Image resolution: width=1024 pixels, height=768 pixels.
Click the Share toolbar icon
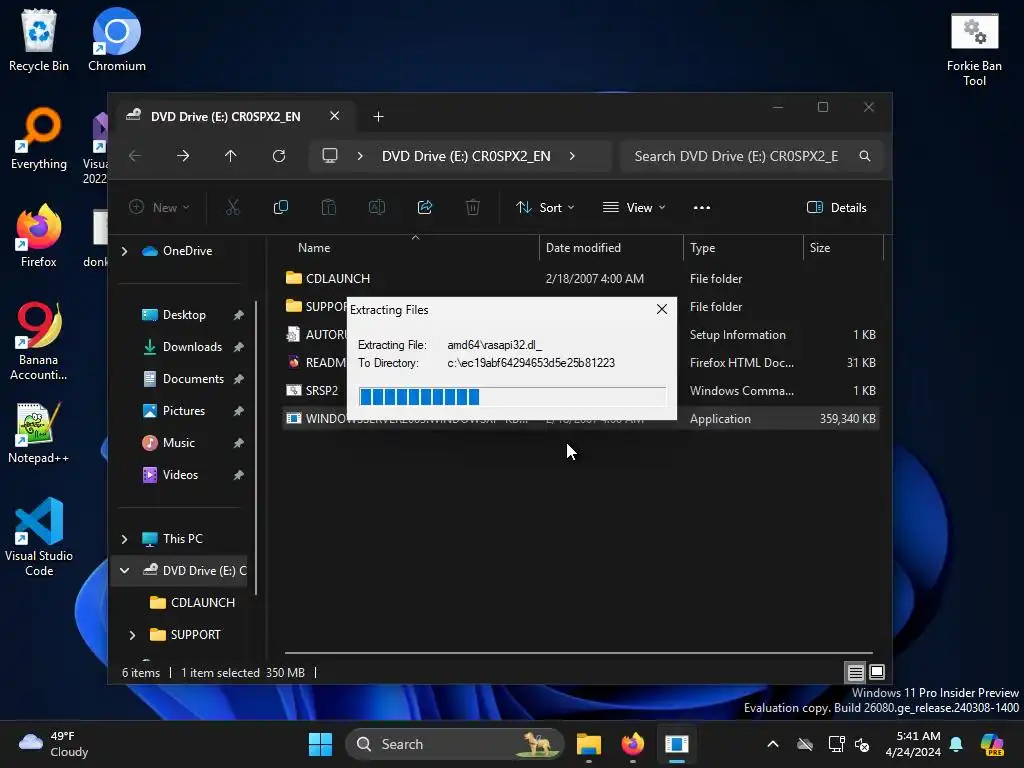425,208
